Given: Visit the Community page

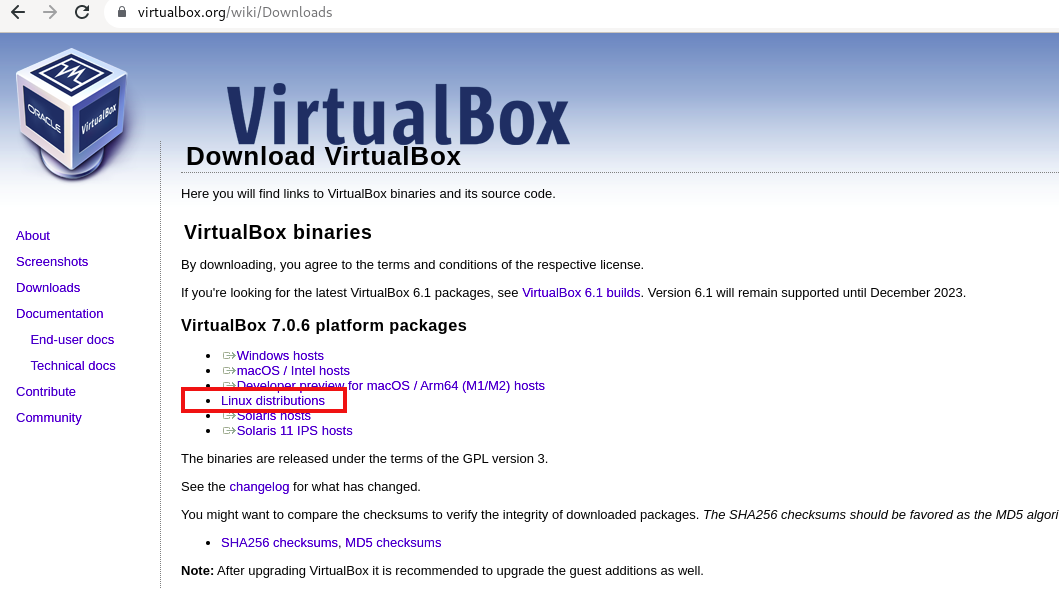Looking at the screenshot, I should click(49, 417).
